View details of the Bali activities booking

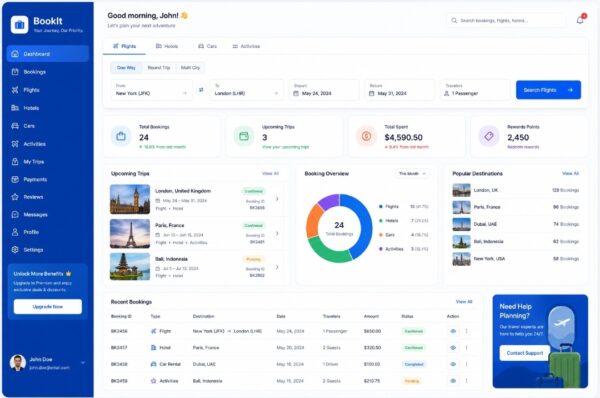(x=453, y=381)
